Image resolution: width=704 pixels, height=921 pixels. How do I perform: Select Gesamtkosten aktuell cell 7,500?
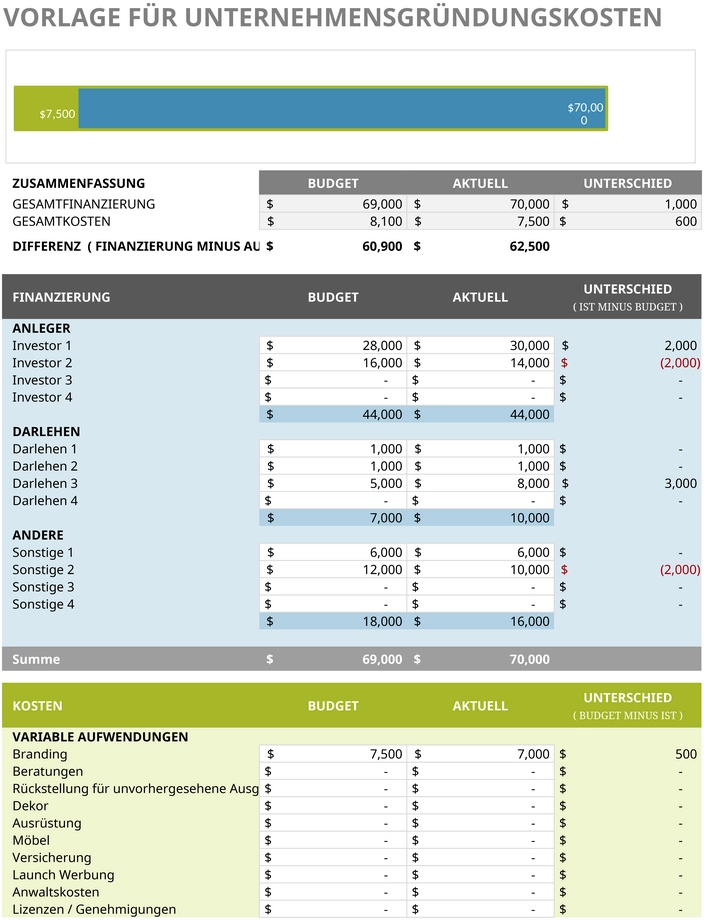pyautogui.click(x=480, y=221)
